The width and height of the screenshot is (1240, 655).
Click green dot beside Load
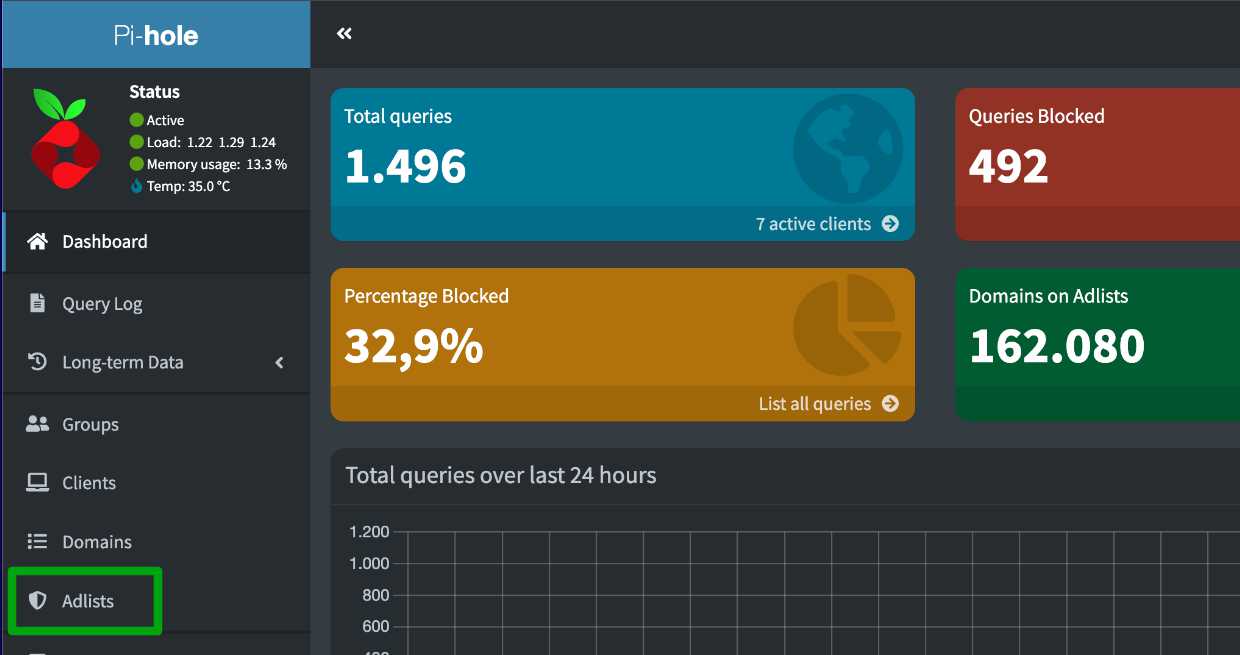pos(137,142)
